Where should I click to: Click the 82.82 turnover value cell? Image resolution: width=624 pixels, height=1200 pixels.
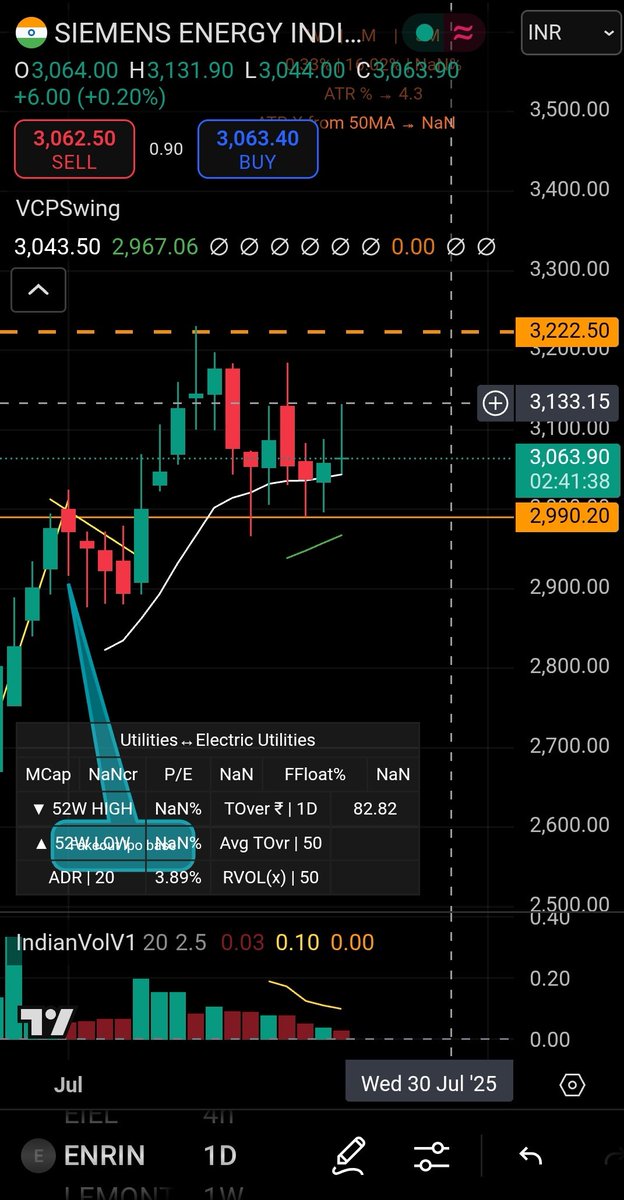[x=375, y=808]
